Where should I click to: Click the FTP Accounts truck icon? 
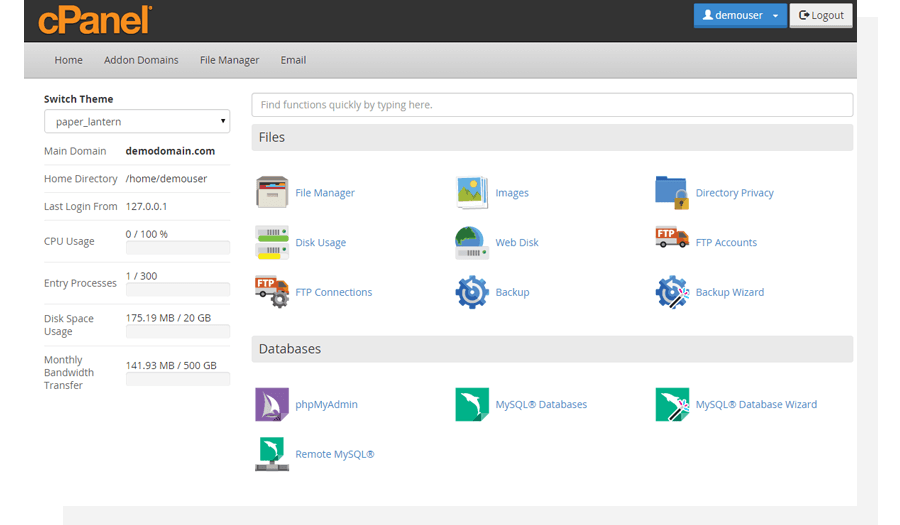(x=672, y=238)
